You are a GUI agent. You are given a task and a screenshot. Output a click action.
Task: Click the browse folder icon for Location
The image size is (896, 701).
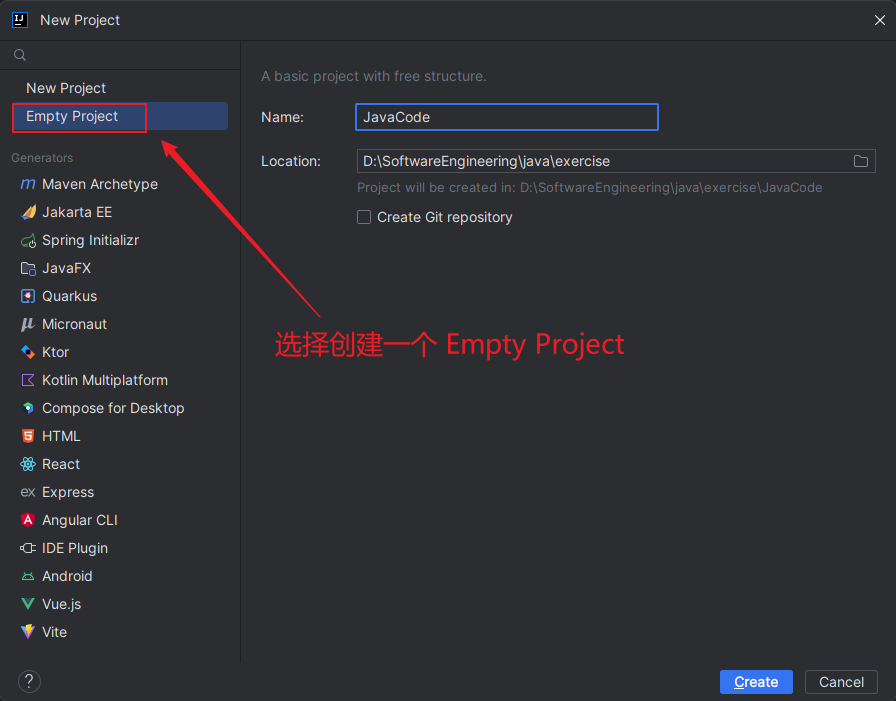pyautogui.click(x=861, y=161)
